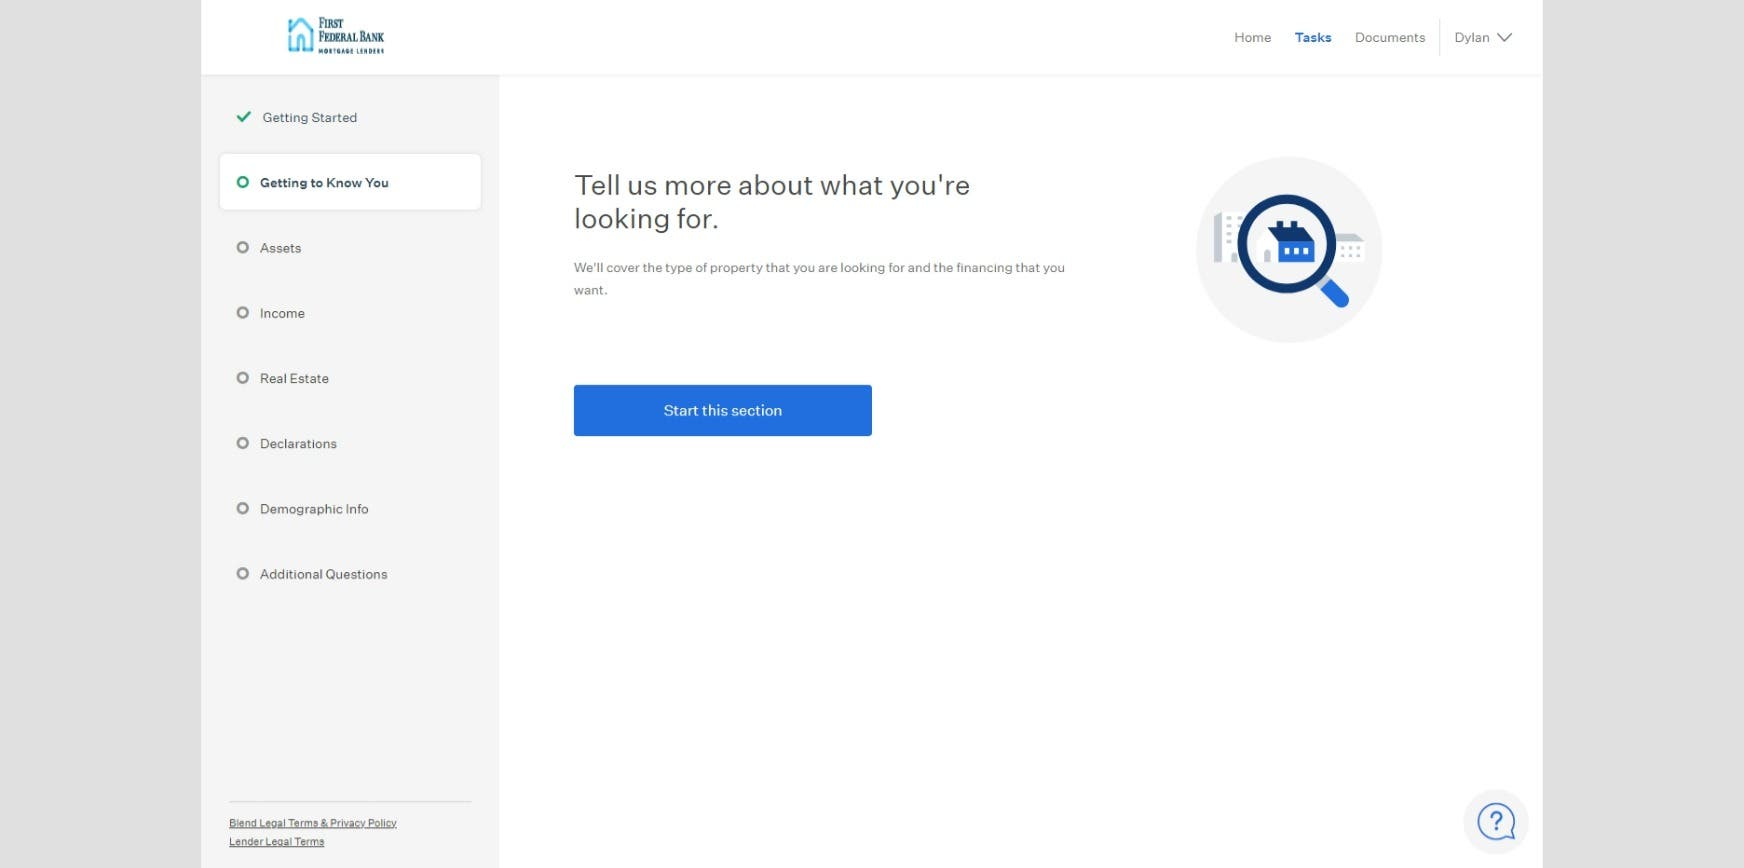This screenshot has height=868, width=1744.
Task: Click the circle icon next to Assets
Action: tap(242, 248)
